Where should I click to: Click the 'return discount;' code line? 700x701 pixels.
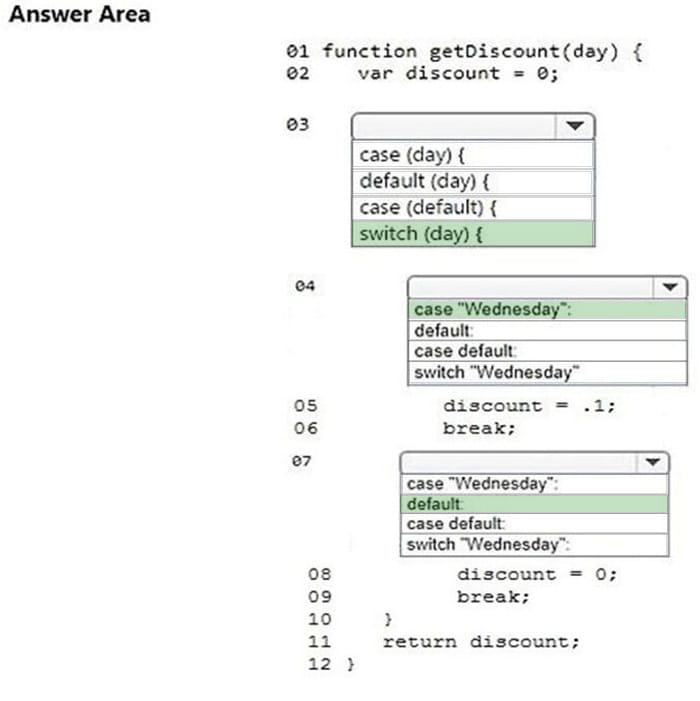pyautogui.click(x=480, y=642)
